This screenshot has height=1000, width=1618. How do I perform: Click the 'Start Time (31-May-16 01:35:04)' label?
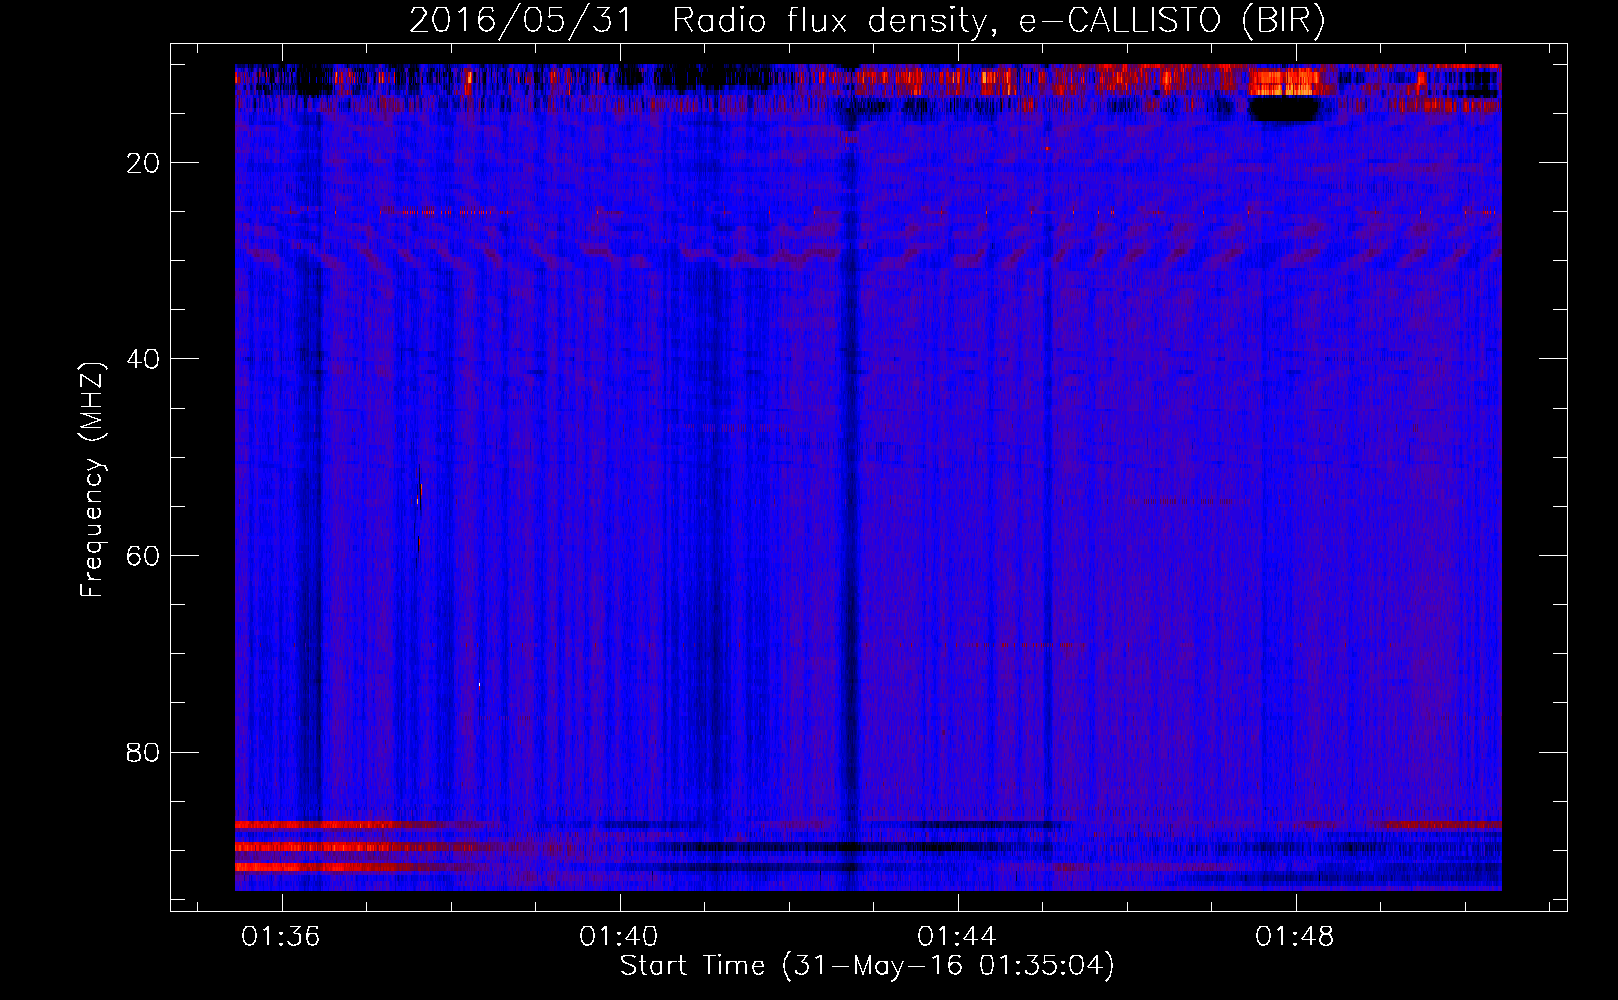point(867,966)
